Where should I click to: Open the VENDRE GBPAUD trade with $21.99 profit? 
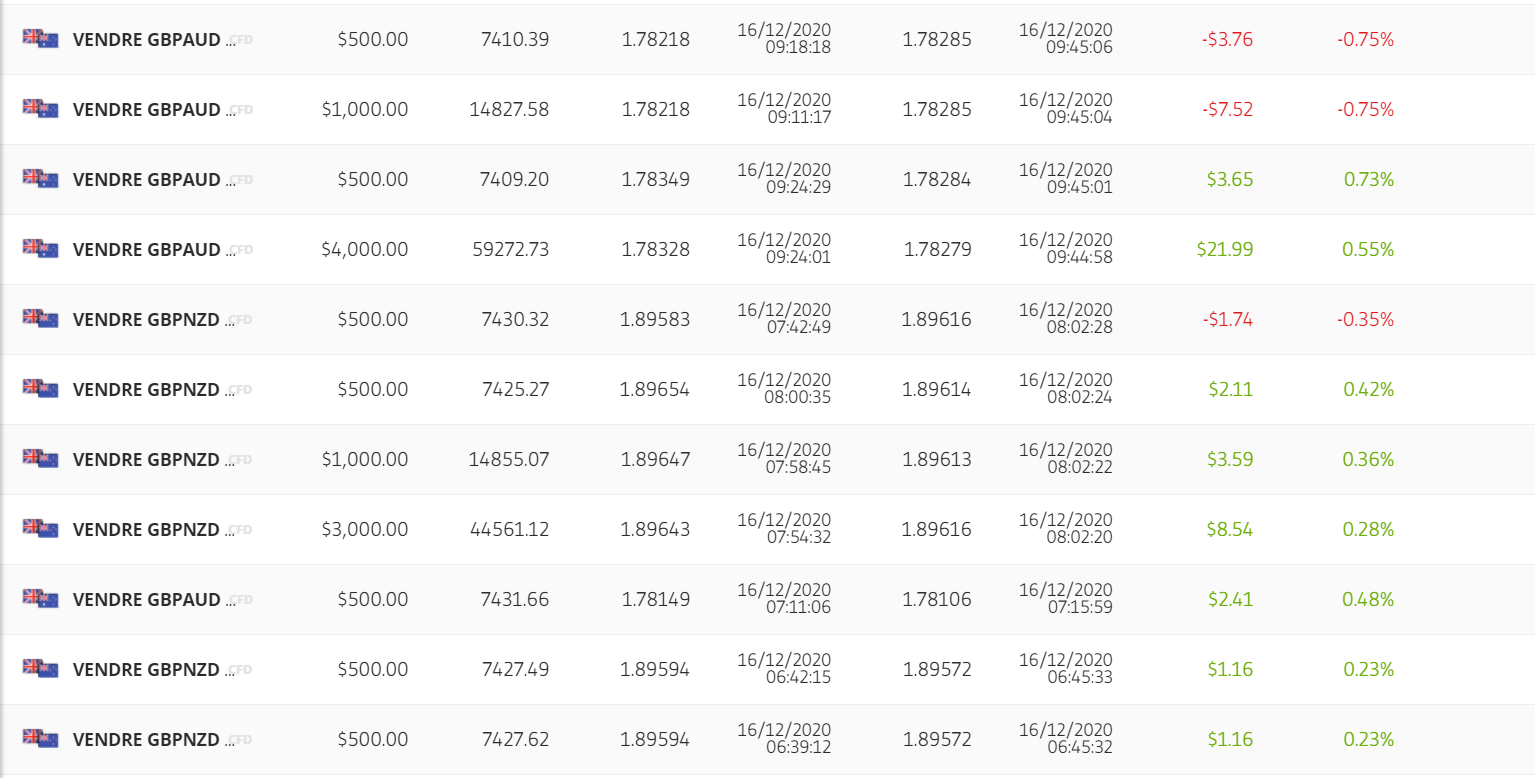click(146, 250)
